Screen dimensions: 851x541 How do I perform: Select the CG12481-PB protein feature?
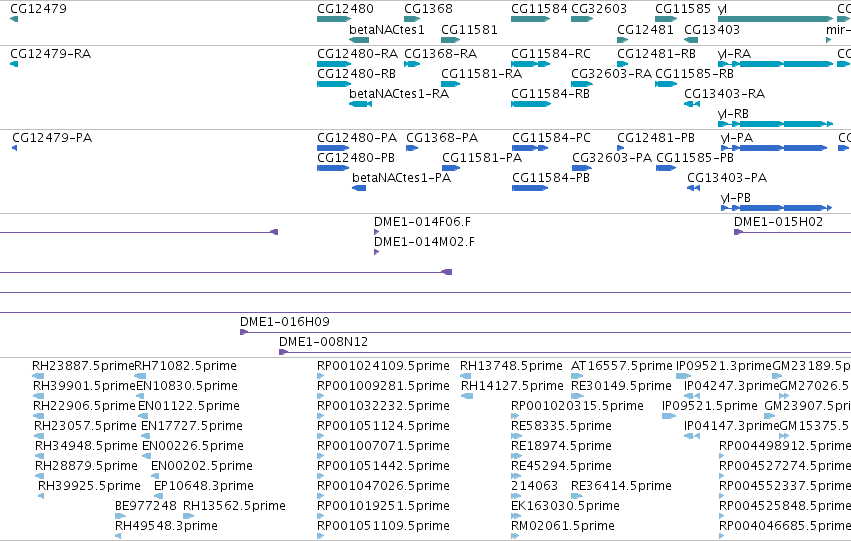[x=620, y=148]
